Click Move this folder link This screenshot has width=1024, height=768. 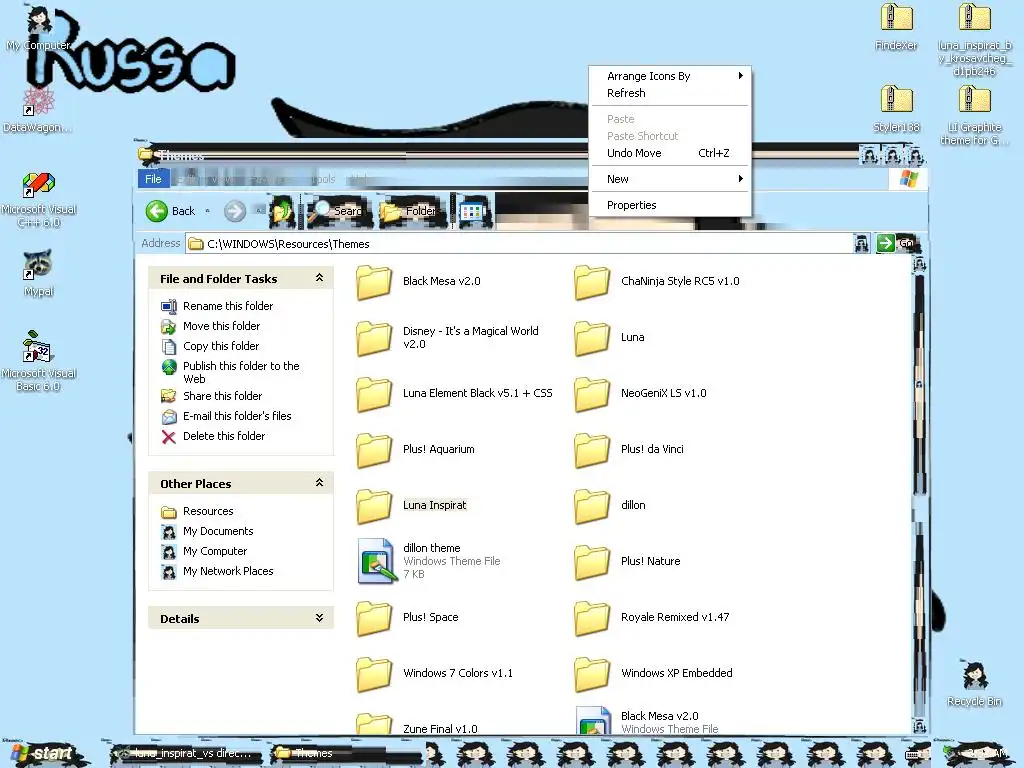click(x=221, y=326)
